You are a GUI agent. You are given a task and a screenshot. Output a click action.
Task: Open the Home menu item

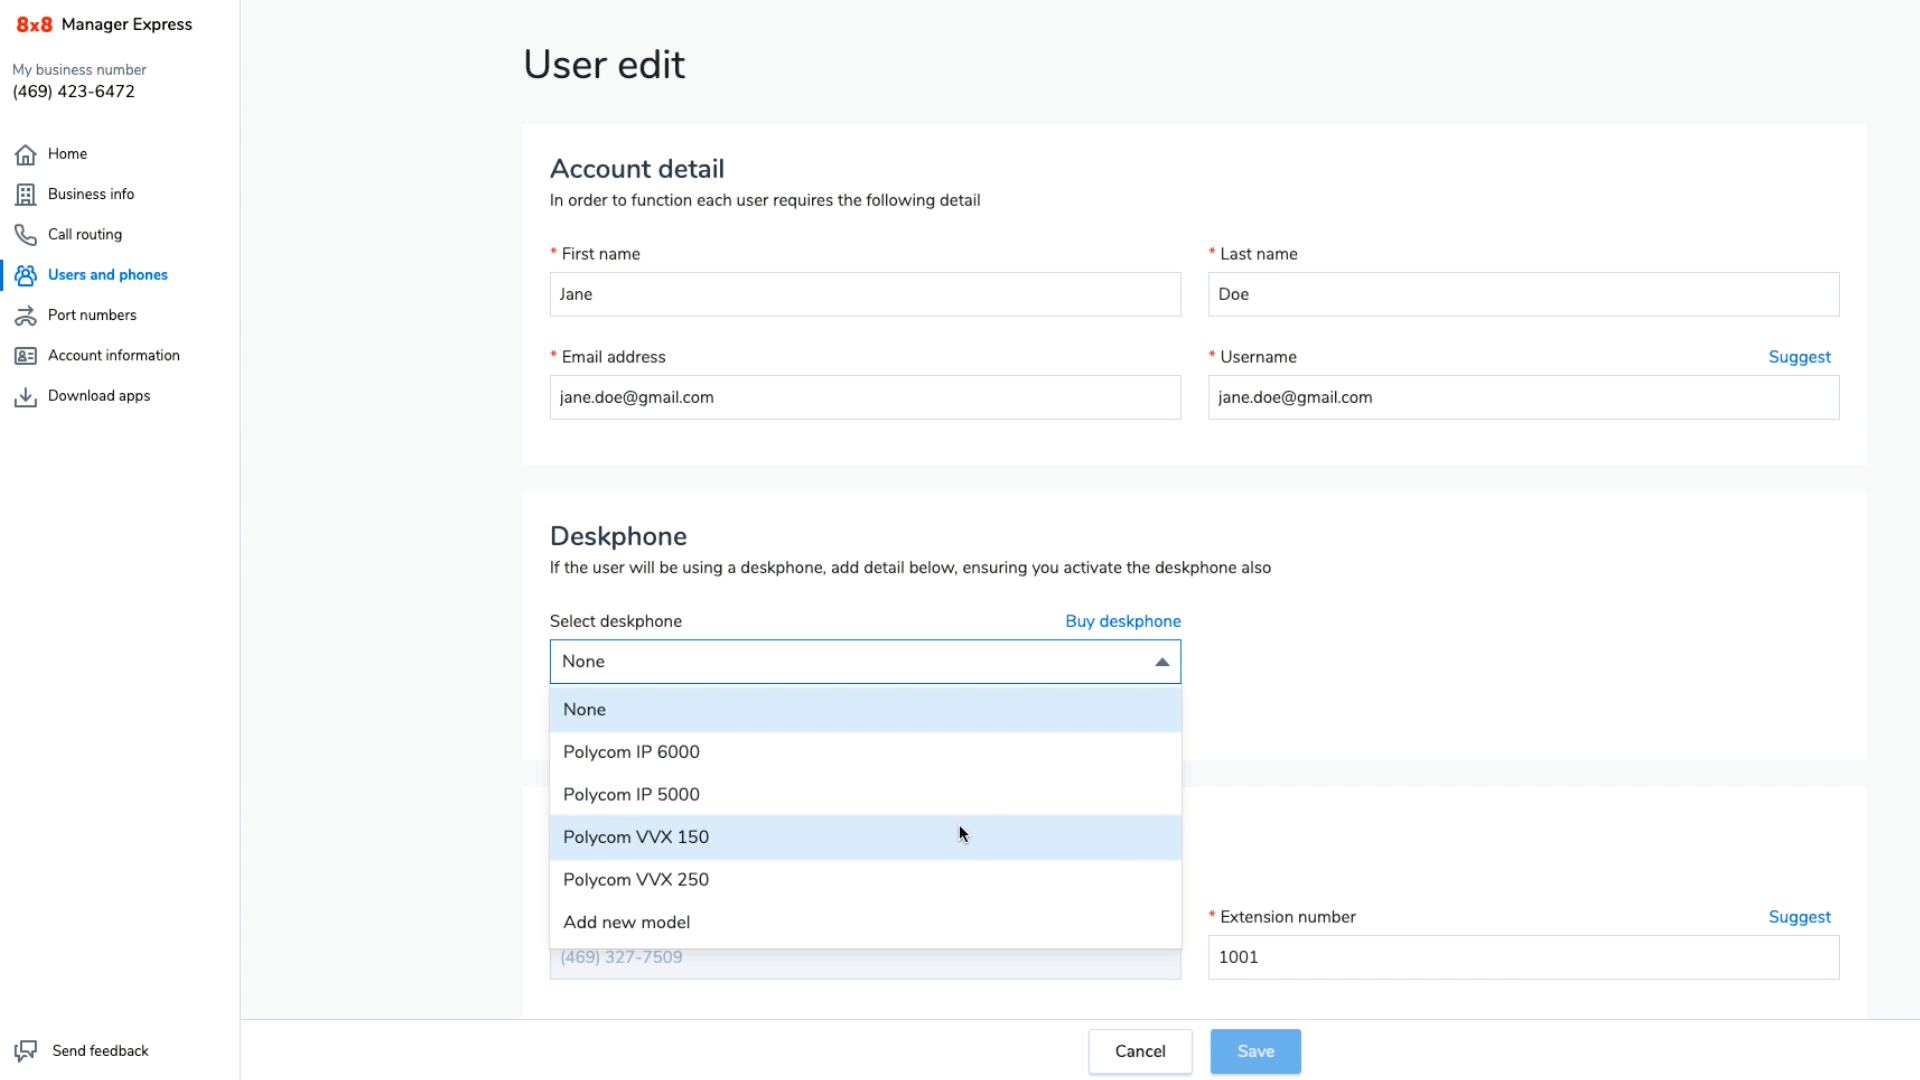point(67,154)
